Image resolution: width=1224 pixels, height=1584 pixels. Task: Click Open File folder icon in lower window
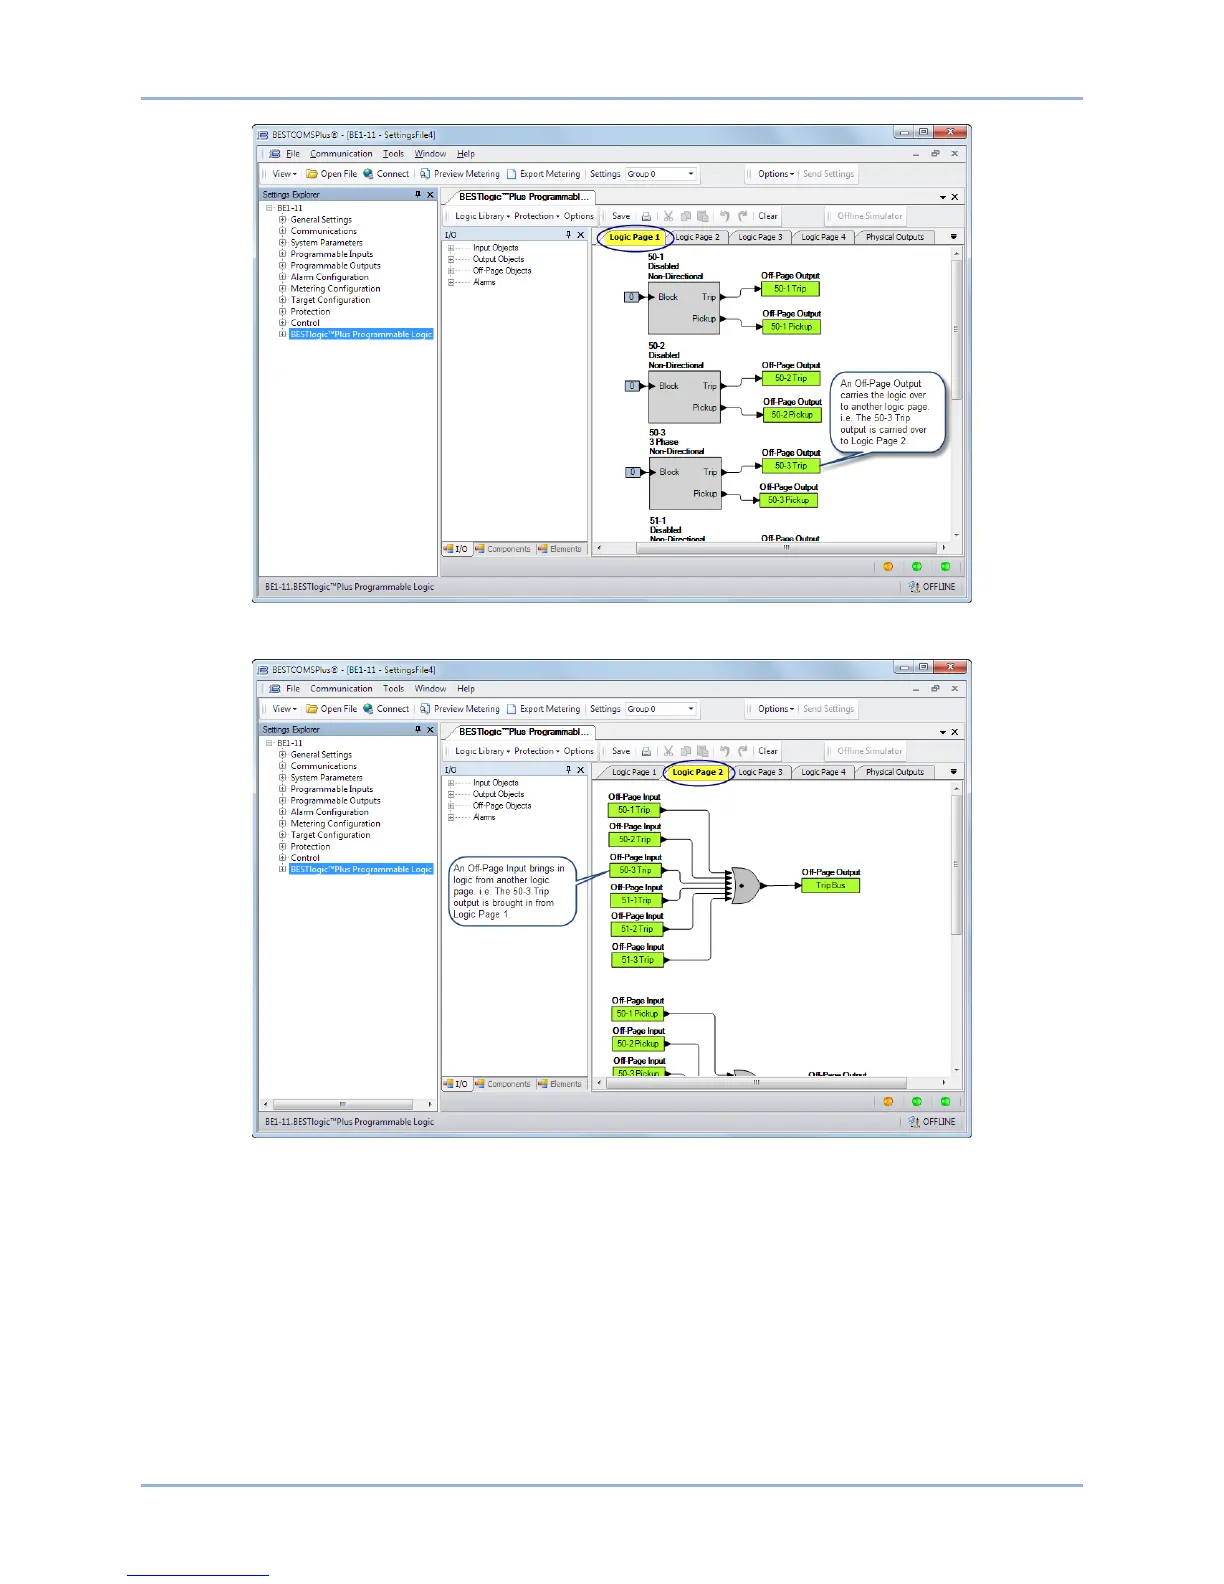tap(311, 709)
